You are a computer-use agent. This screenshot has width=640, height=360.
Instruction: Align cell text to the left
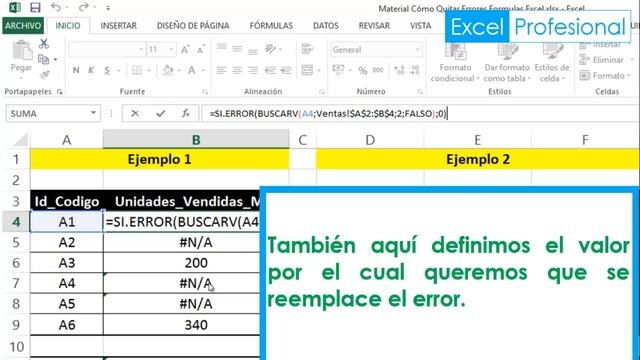[x=222, y=70]
